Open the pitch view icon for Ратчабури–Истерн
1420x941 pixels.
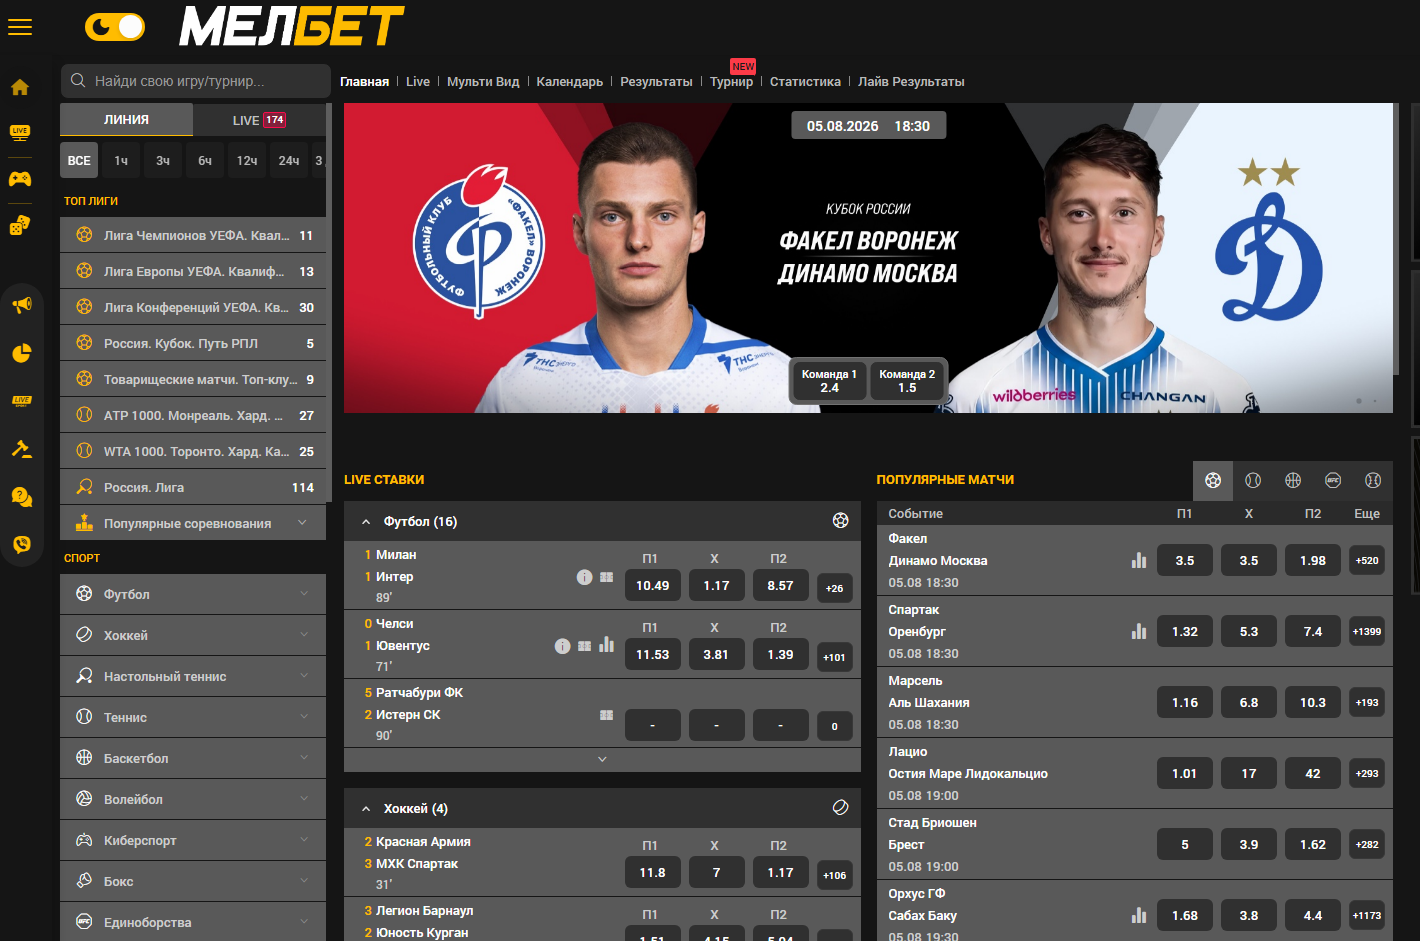click(x=606, y=715)
